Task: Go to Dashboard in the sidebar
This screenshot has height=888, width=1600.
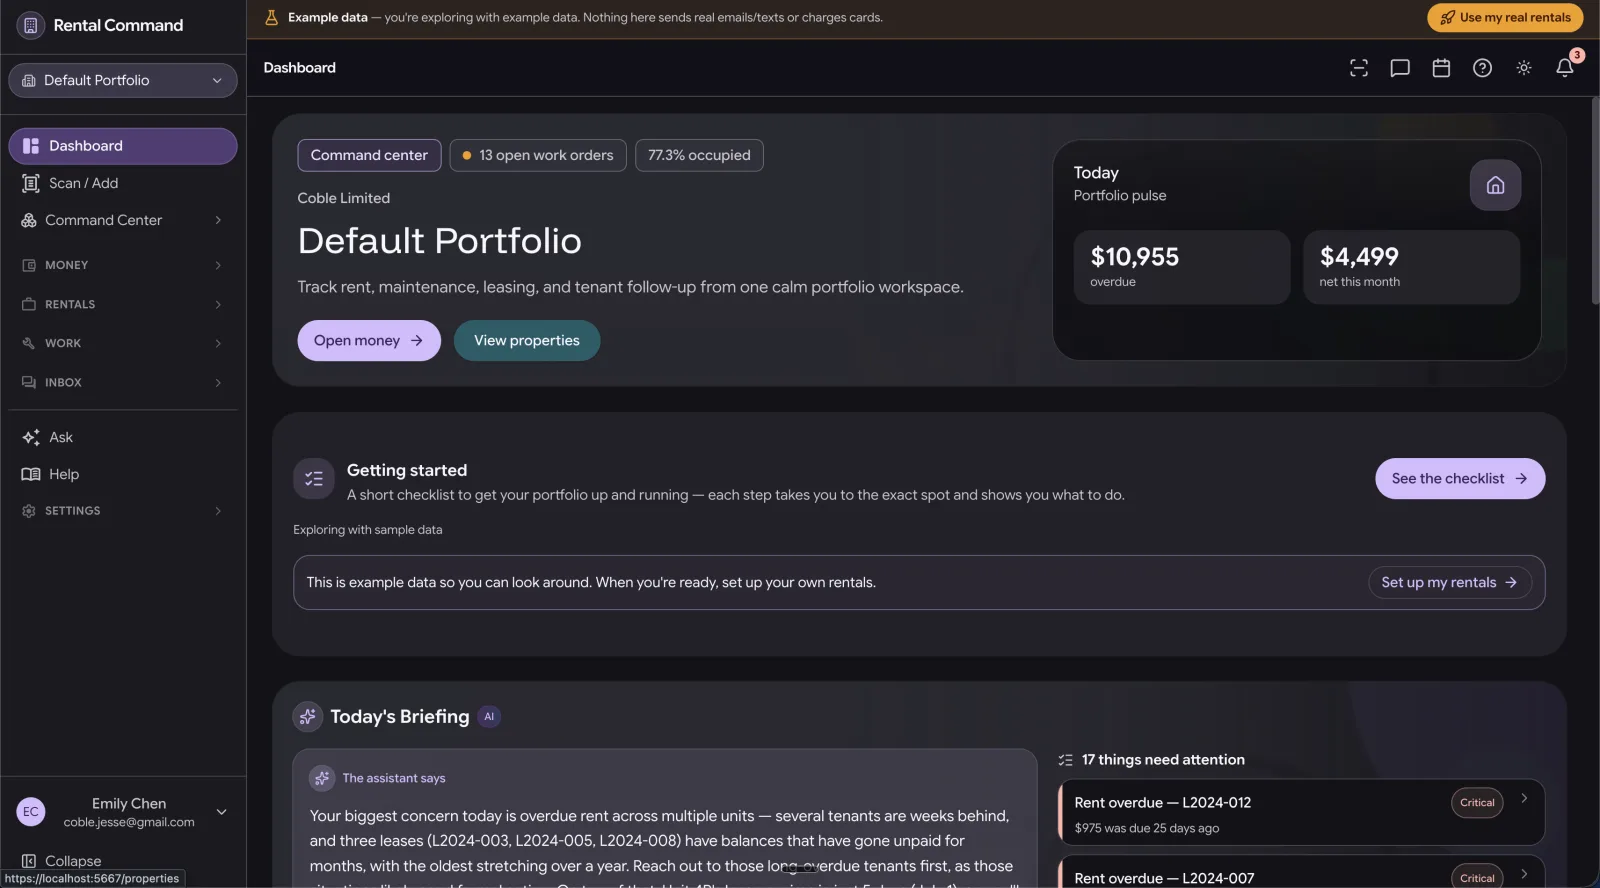Action: [x=123, y=146]
